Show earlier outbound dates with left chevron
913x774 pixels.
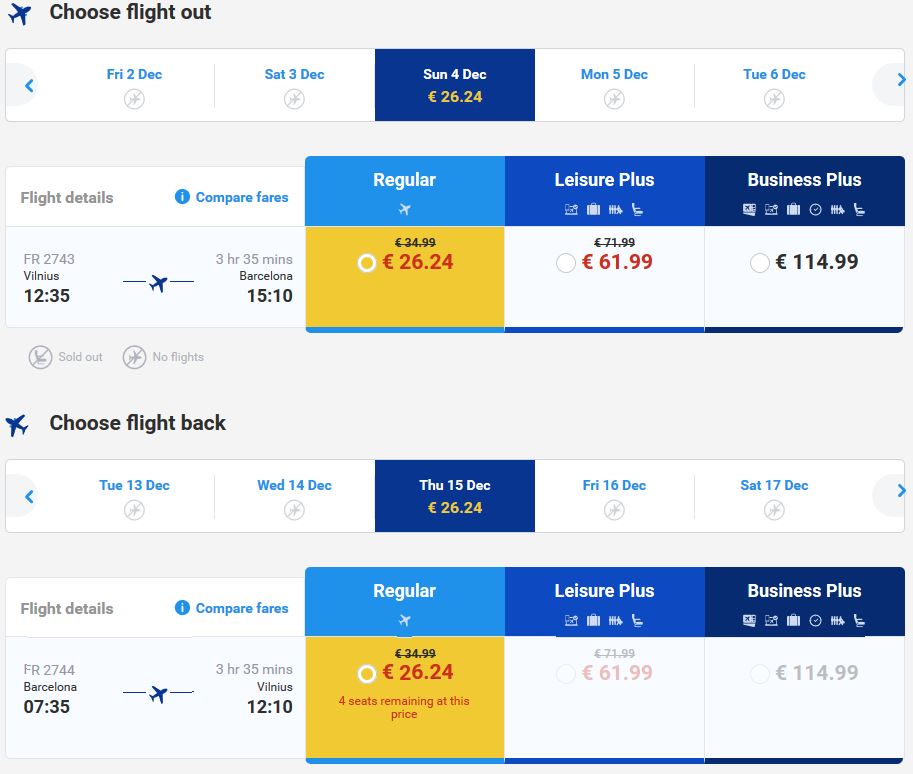[29, 86]
